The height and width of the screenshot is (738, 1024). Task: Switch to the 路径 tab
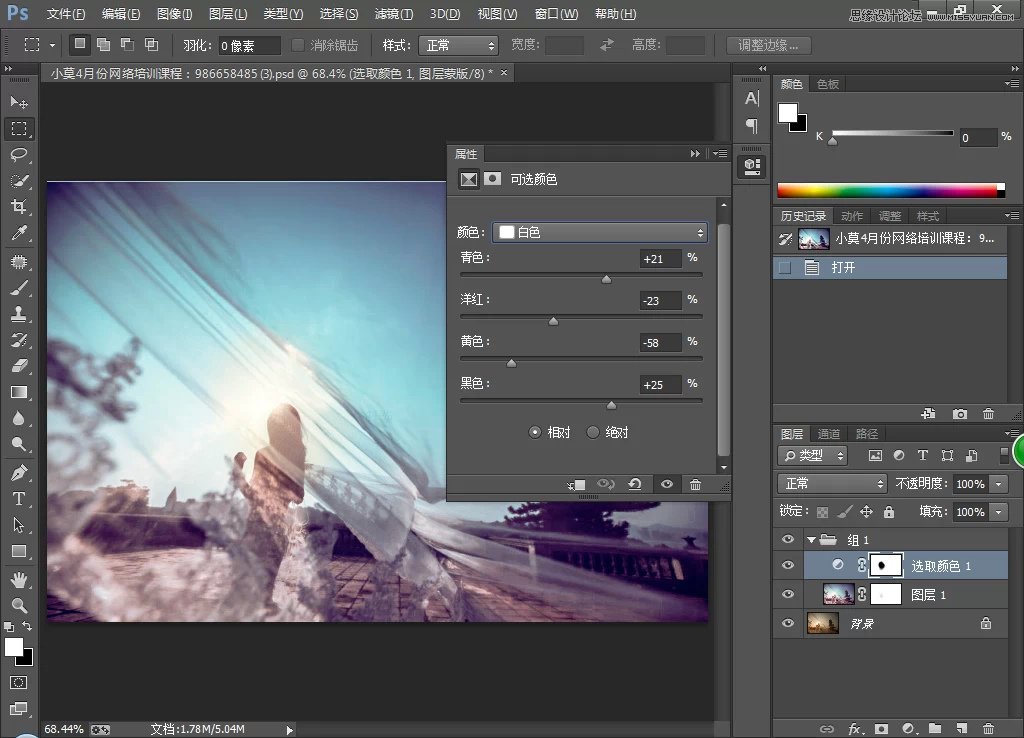click(x=867, y=434)
